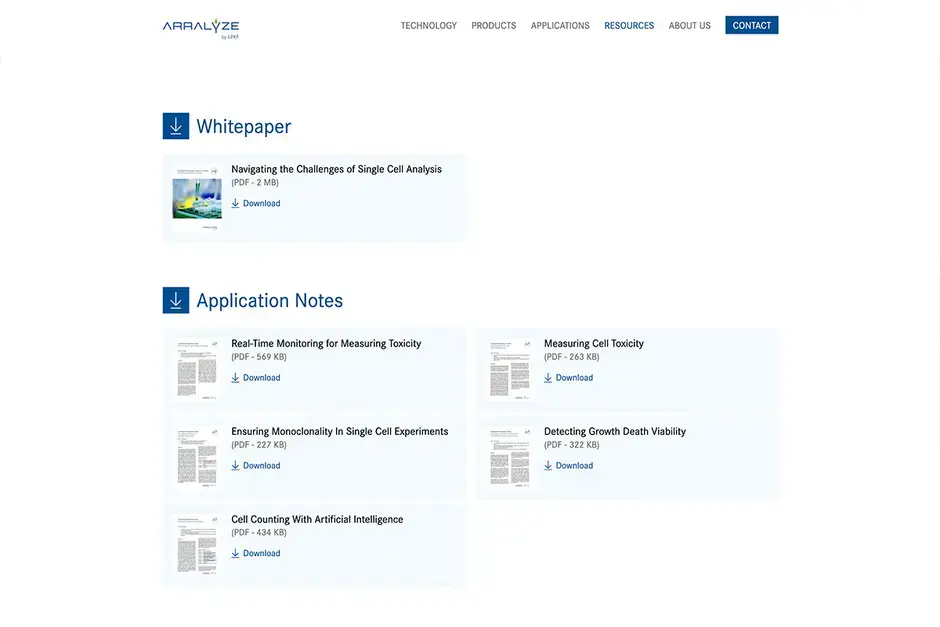Click the download arrow for Ensuring Monoclonality note
This screenshot has height=627, width=940.
click(235, 465)
